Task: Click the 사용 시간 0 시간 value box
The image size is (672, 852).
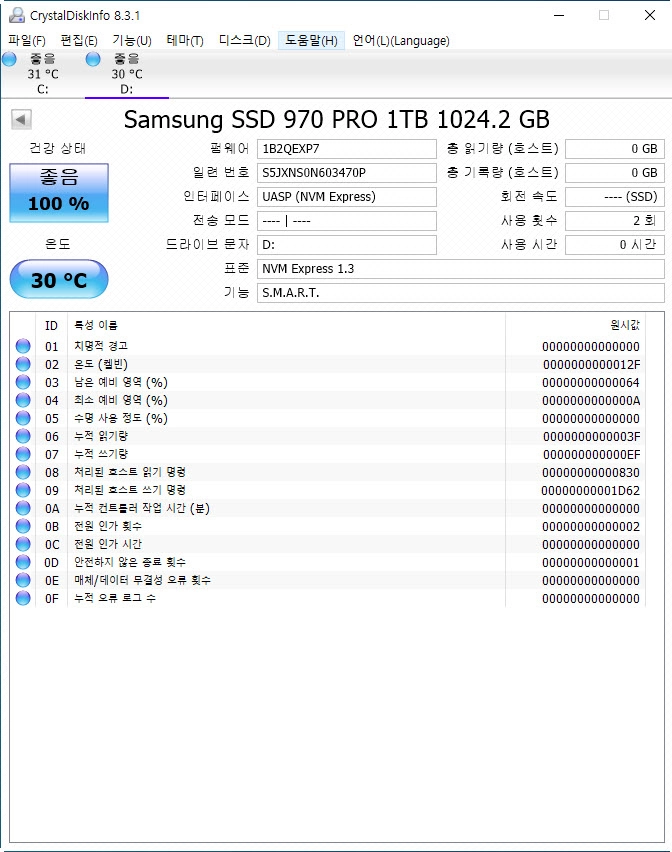Action: pos(615,245)
